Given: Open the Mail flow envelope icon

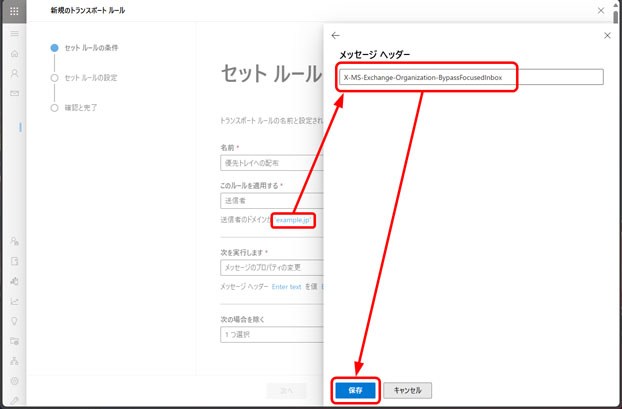Looking at the screenshot, I should point(14,94).
